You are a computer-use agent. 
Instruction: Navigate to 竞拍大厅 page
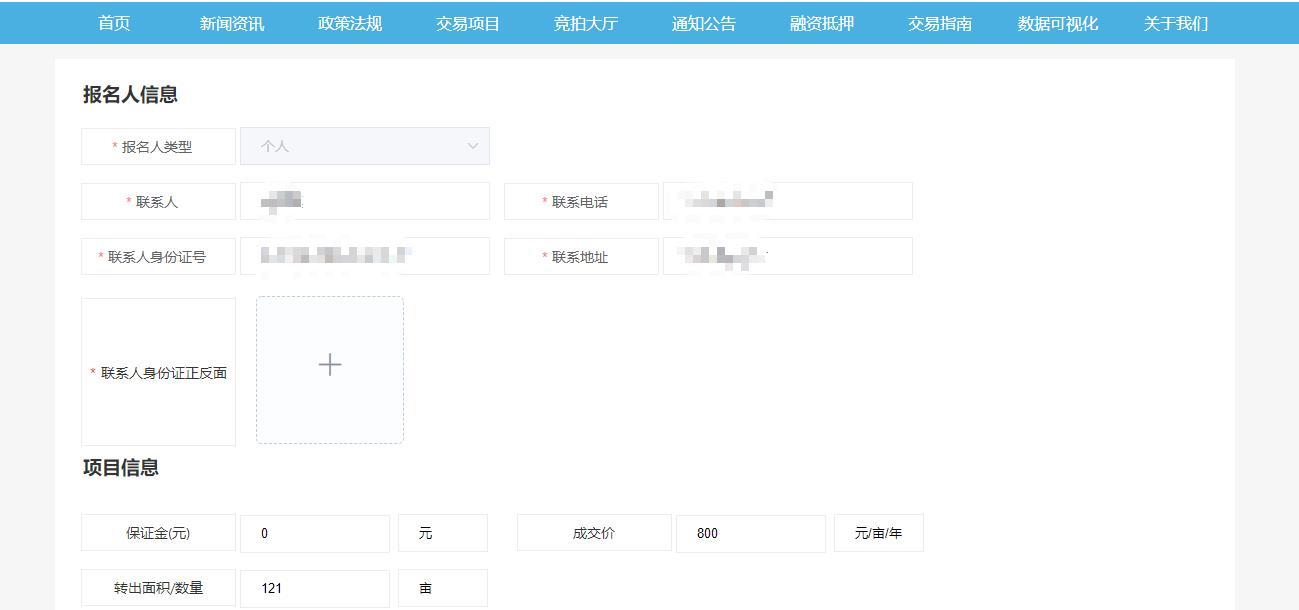pyautogui.click(x=586, y=24)
